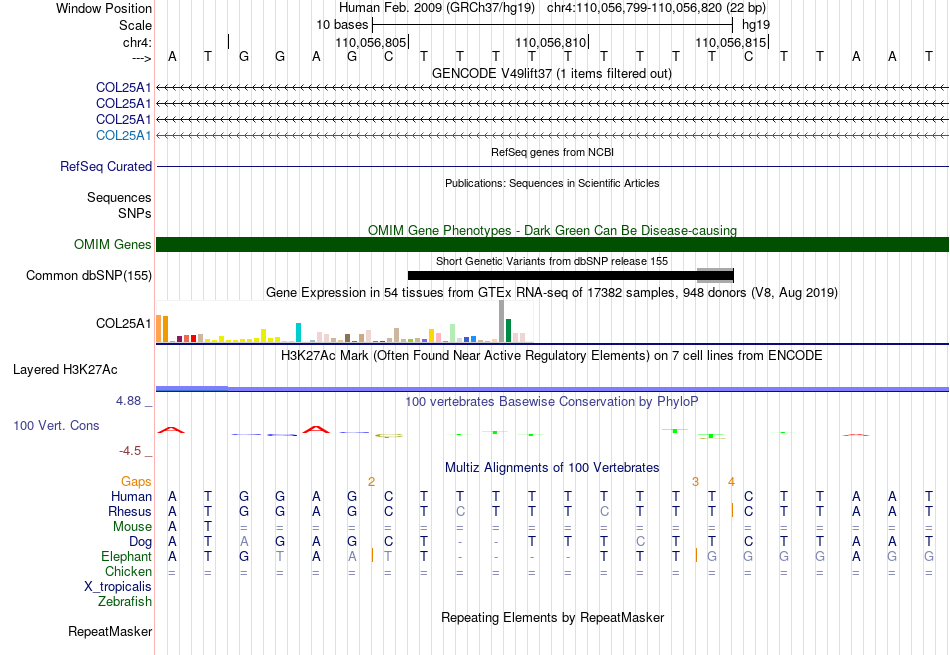
Task: Open the GENCODE V49lift37 track title
Action: [x=552, y=73]
